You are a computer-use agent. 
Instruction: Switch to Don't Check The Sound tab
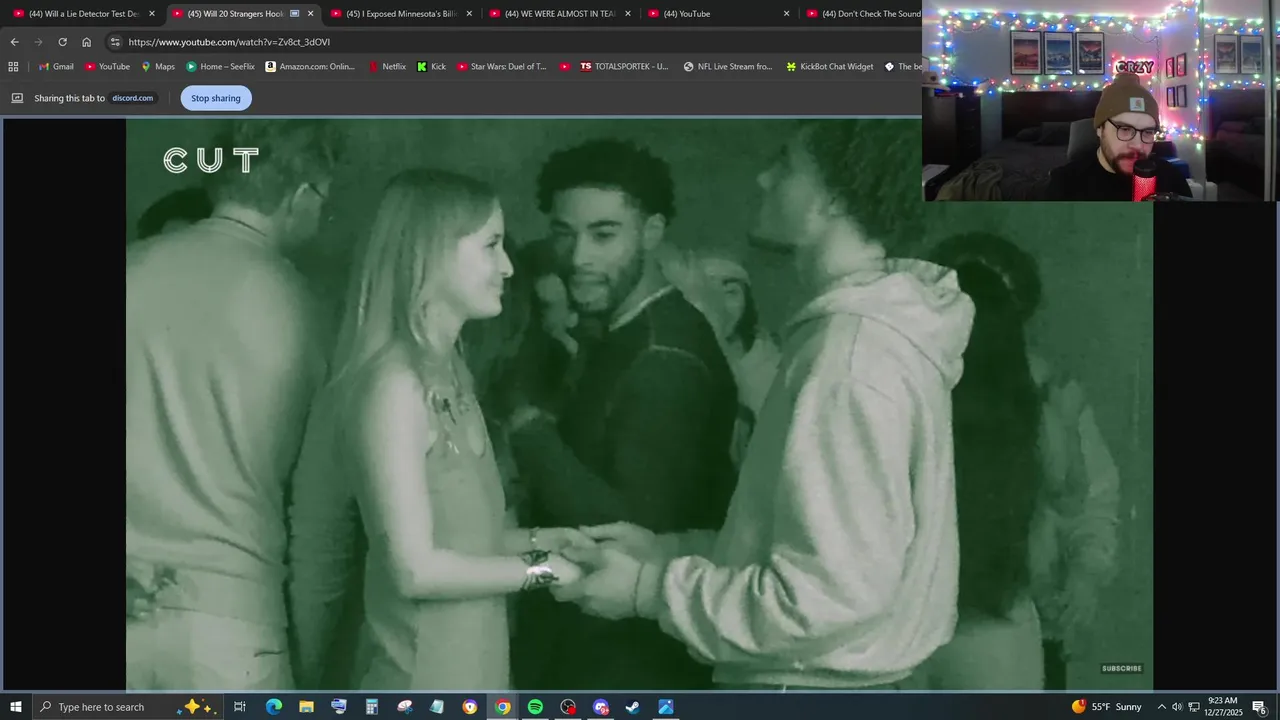(864, 14)
